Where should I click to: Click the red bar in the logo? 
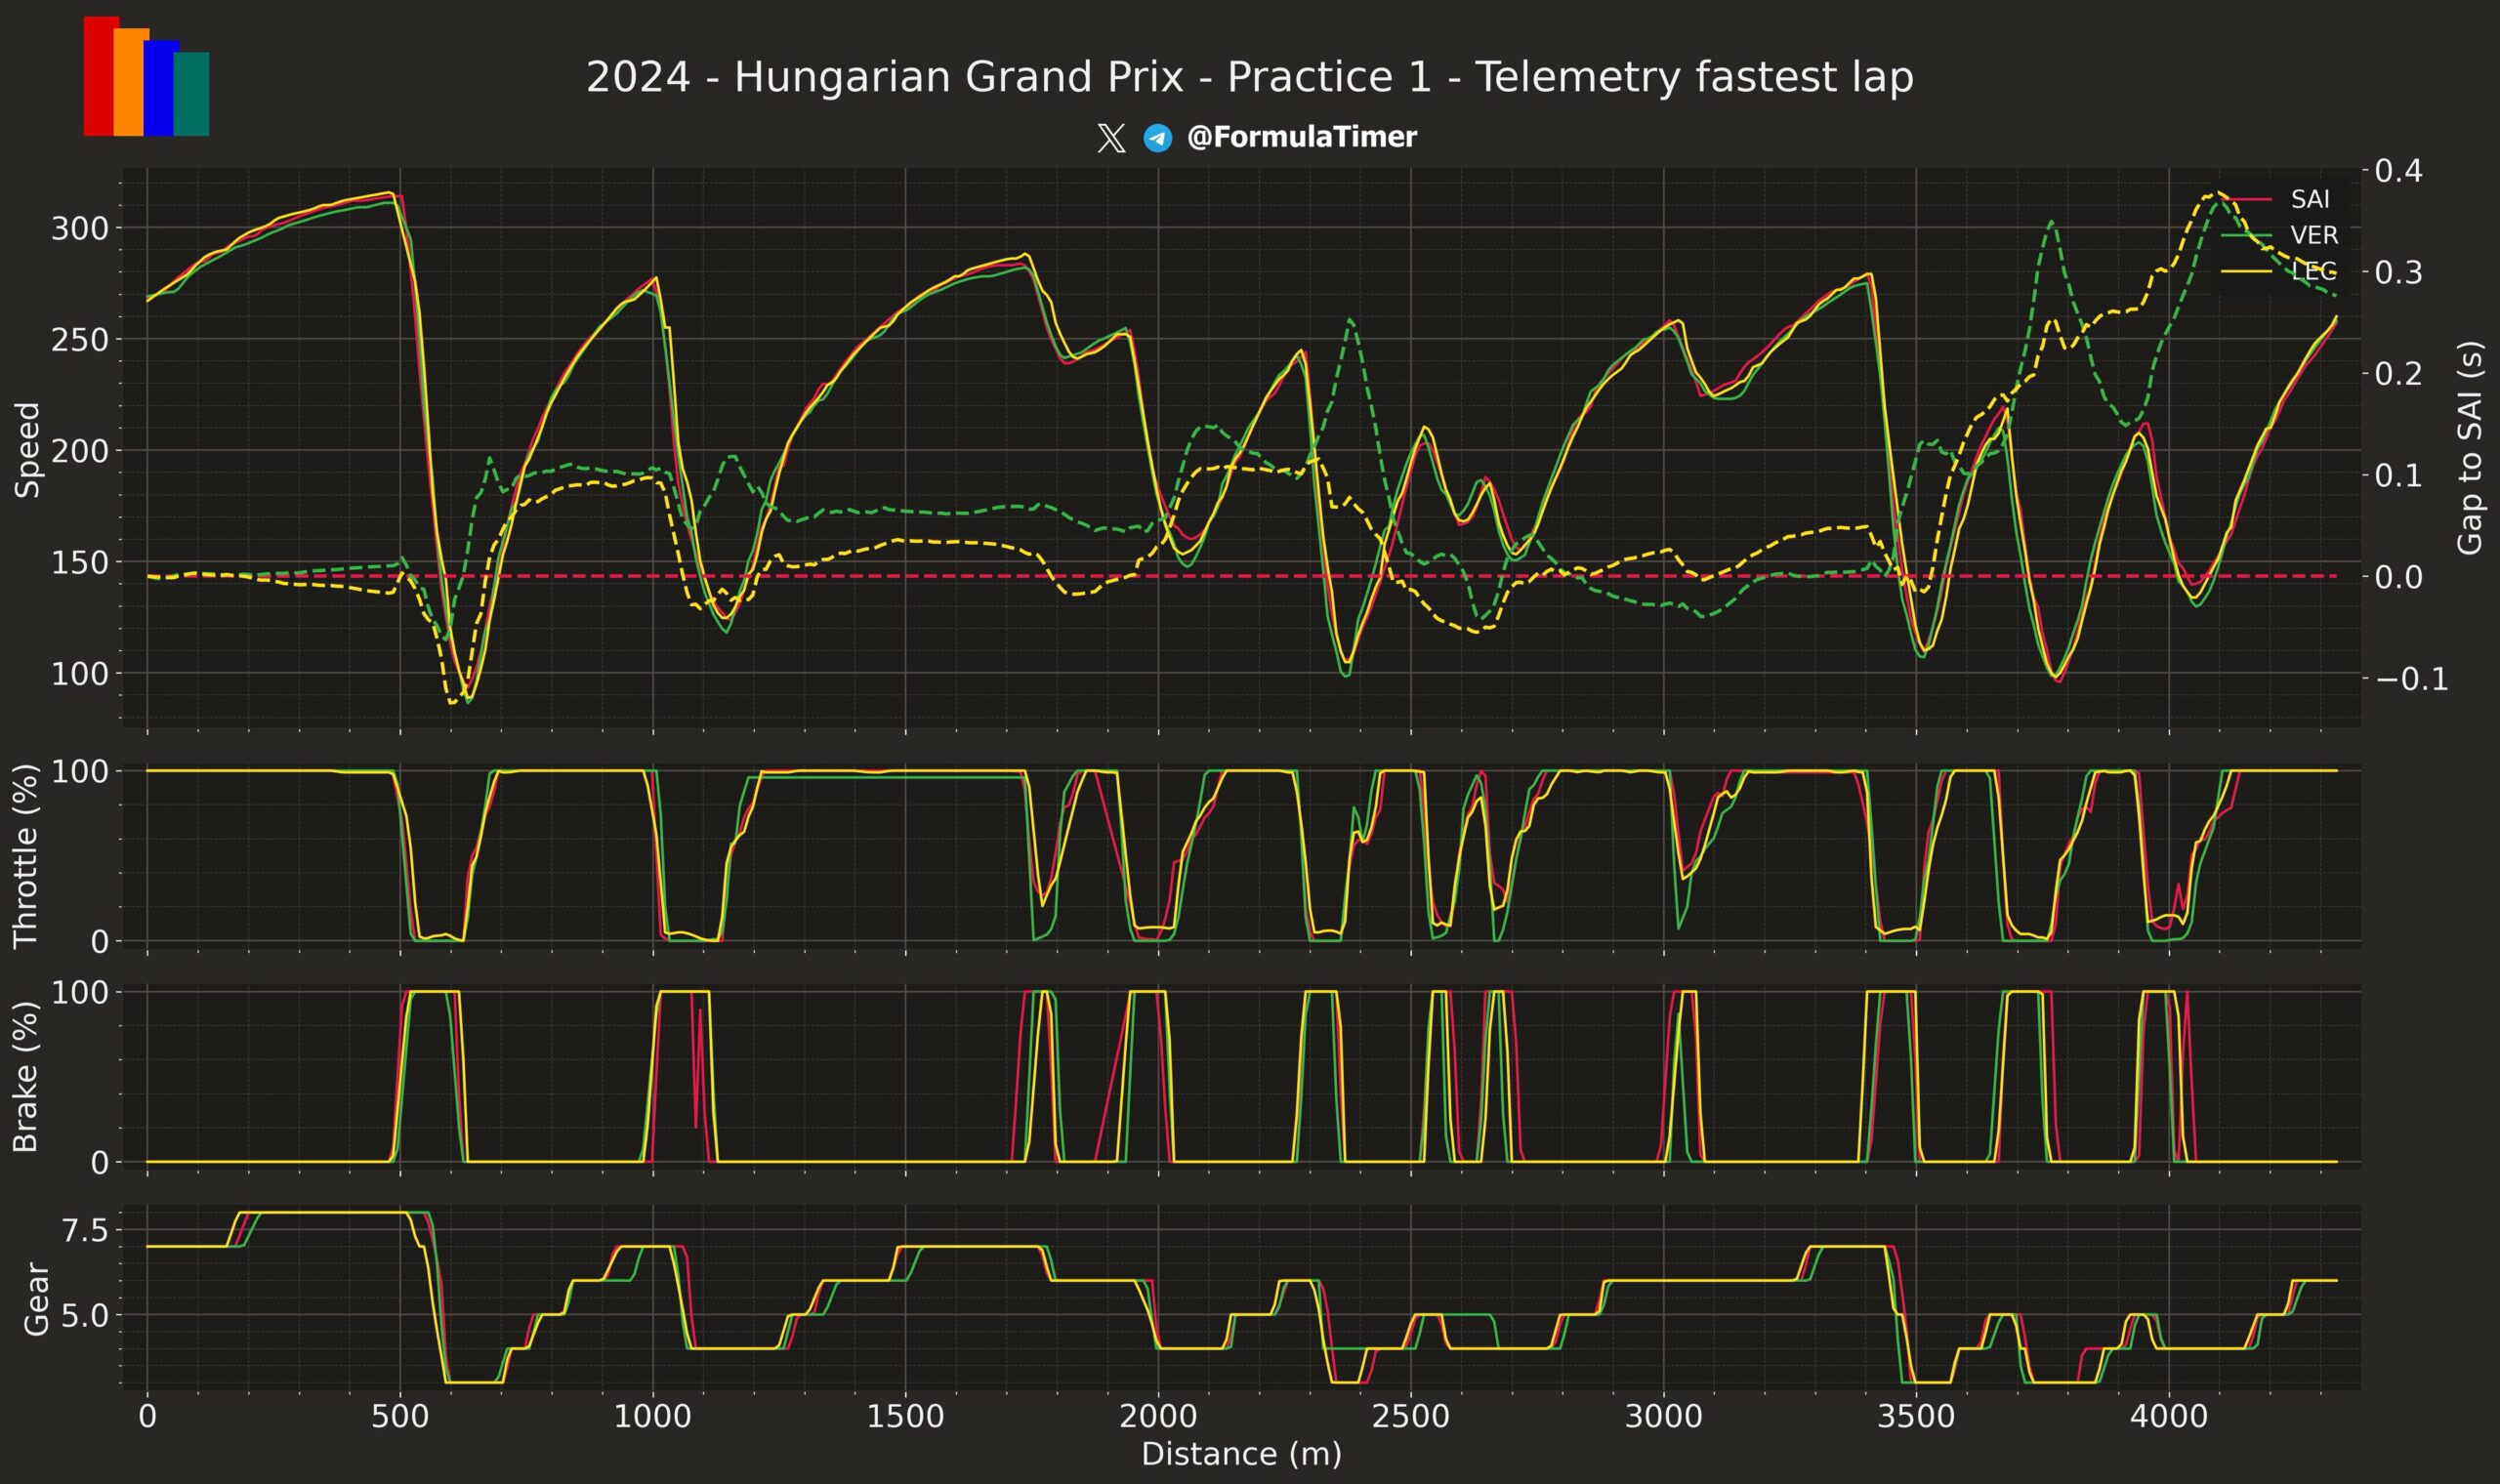tap(98, 80)
